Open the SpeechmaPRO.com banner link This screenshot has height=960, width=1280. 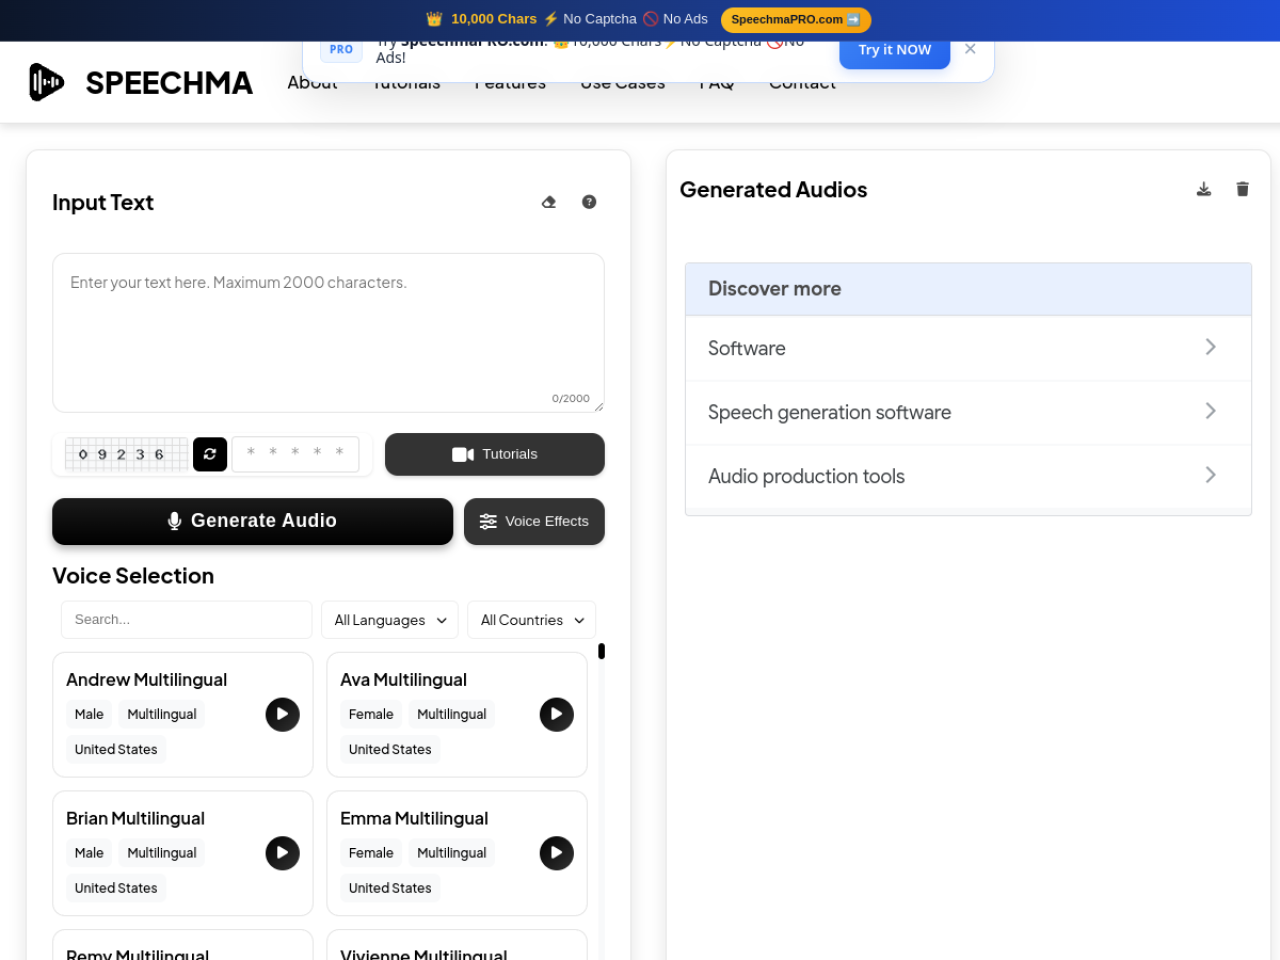coord(795,19)
